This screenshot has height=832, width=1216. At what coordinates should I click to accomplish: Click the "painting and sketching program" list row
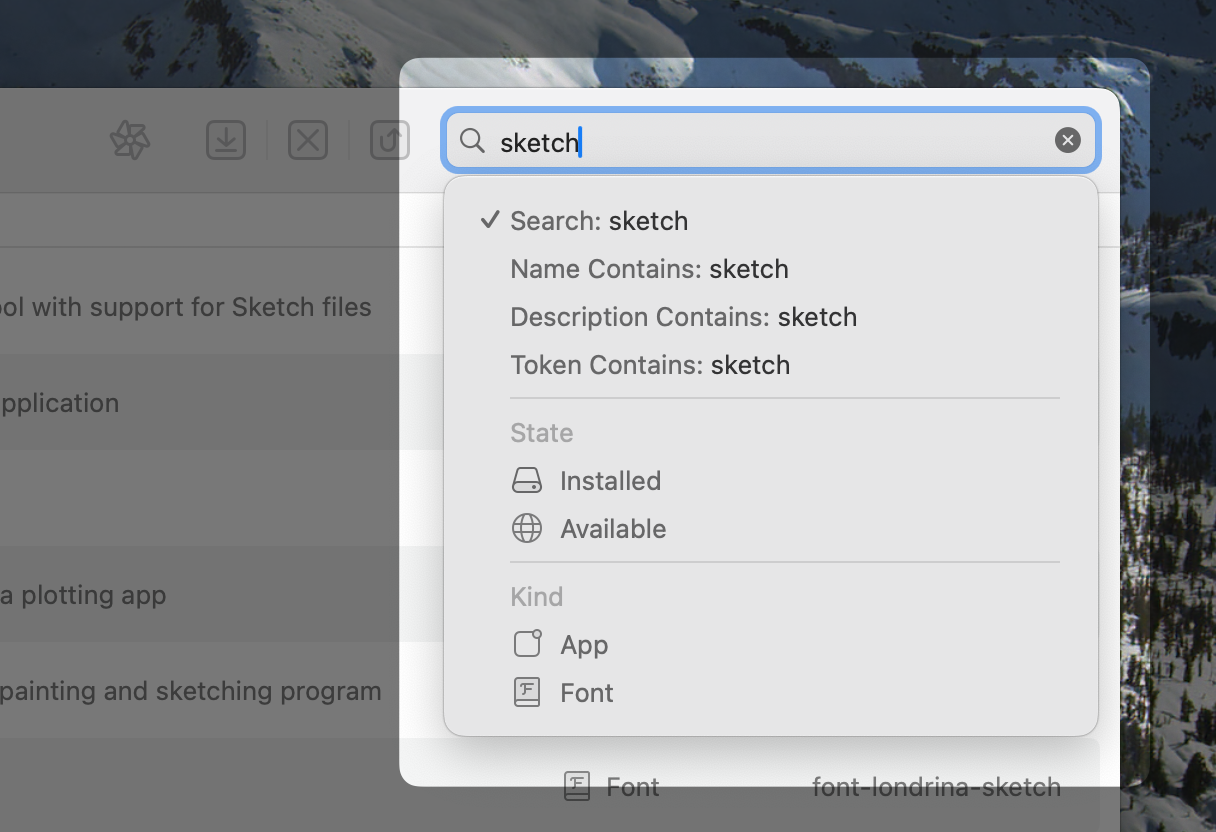point(193,691)
